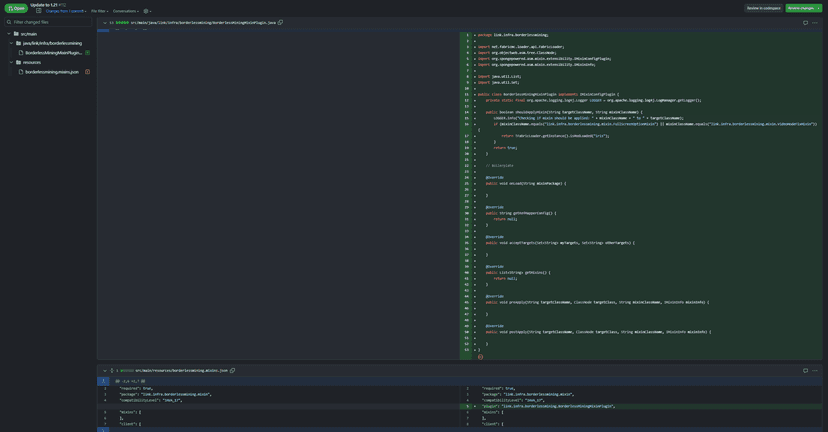Collapse the BorderlessMiningMixinPlugin.java diff
828x432 pixels.
coord(105,23)
